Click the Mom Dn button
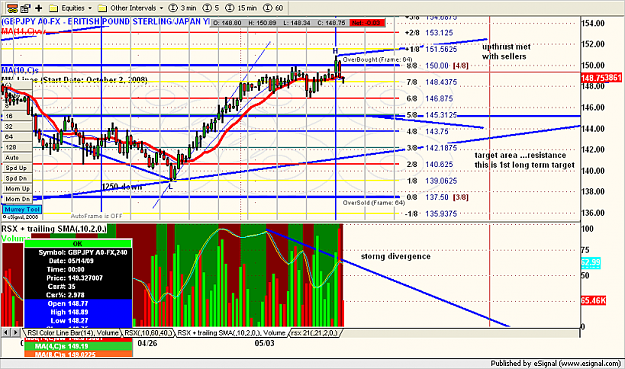Viewport: 625px width, 369px height. [16, 199]
